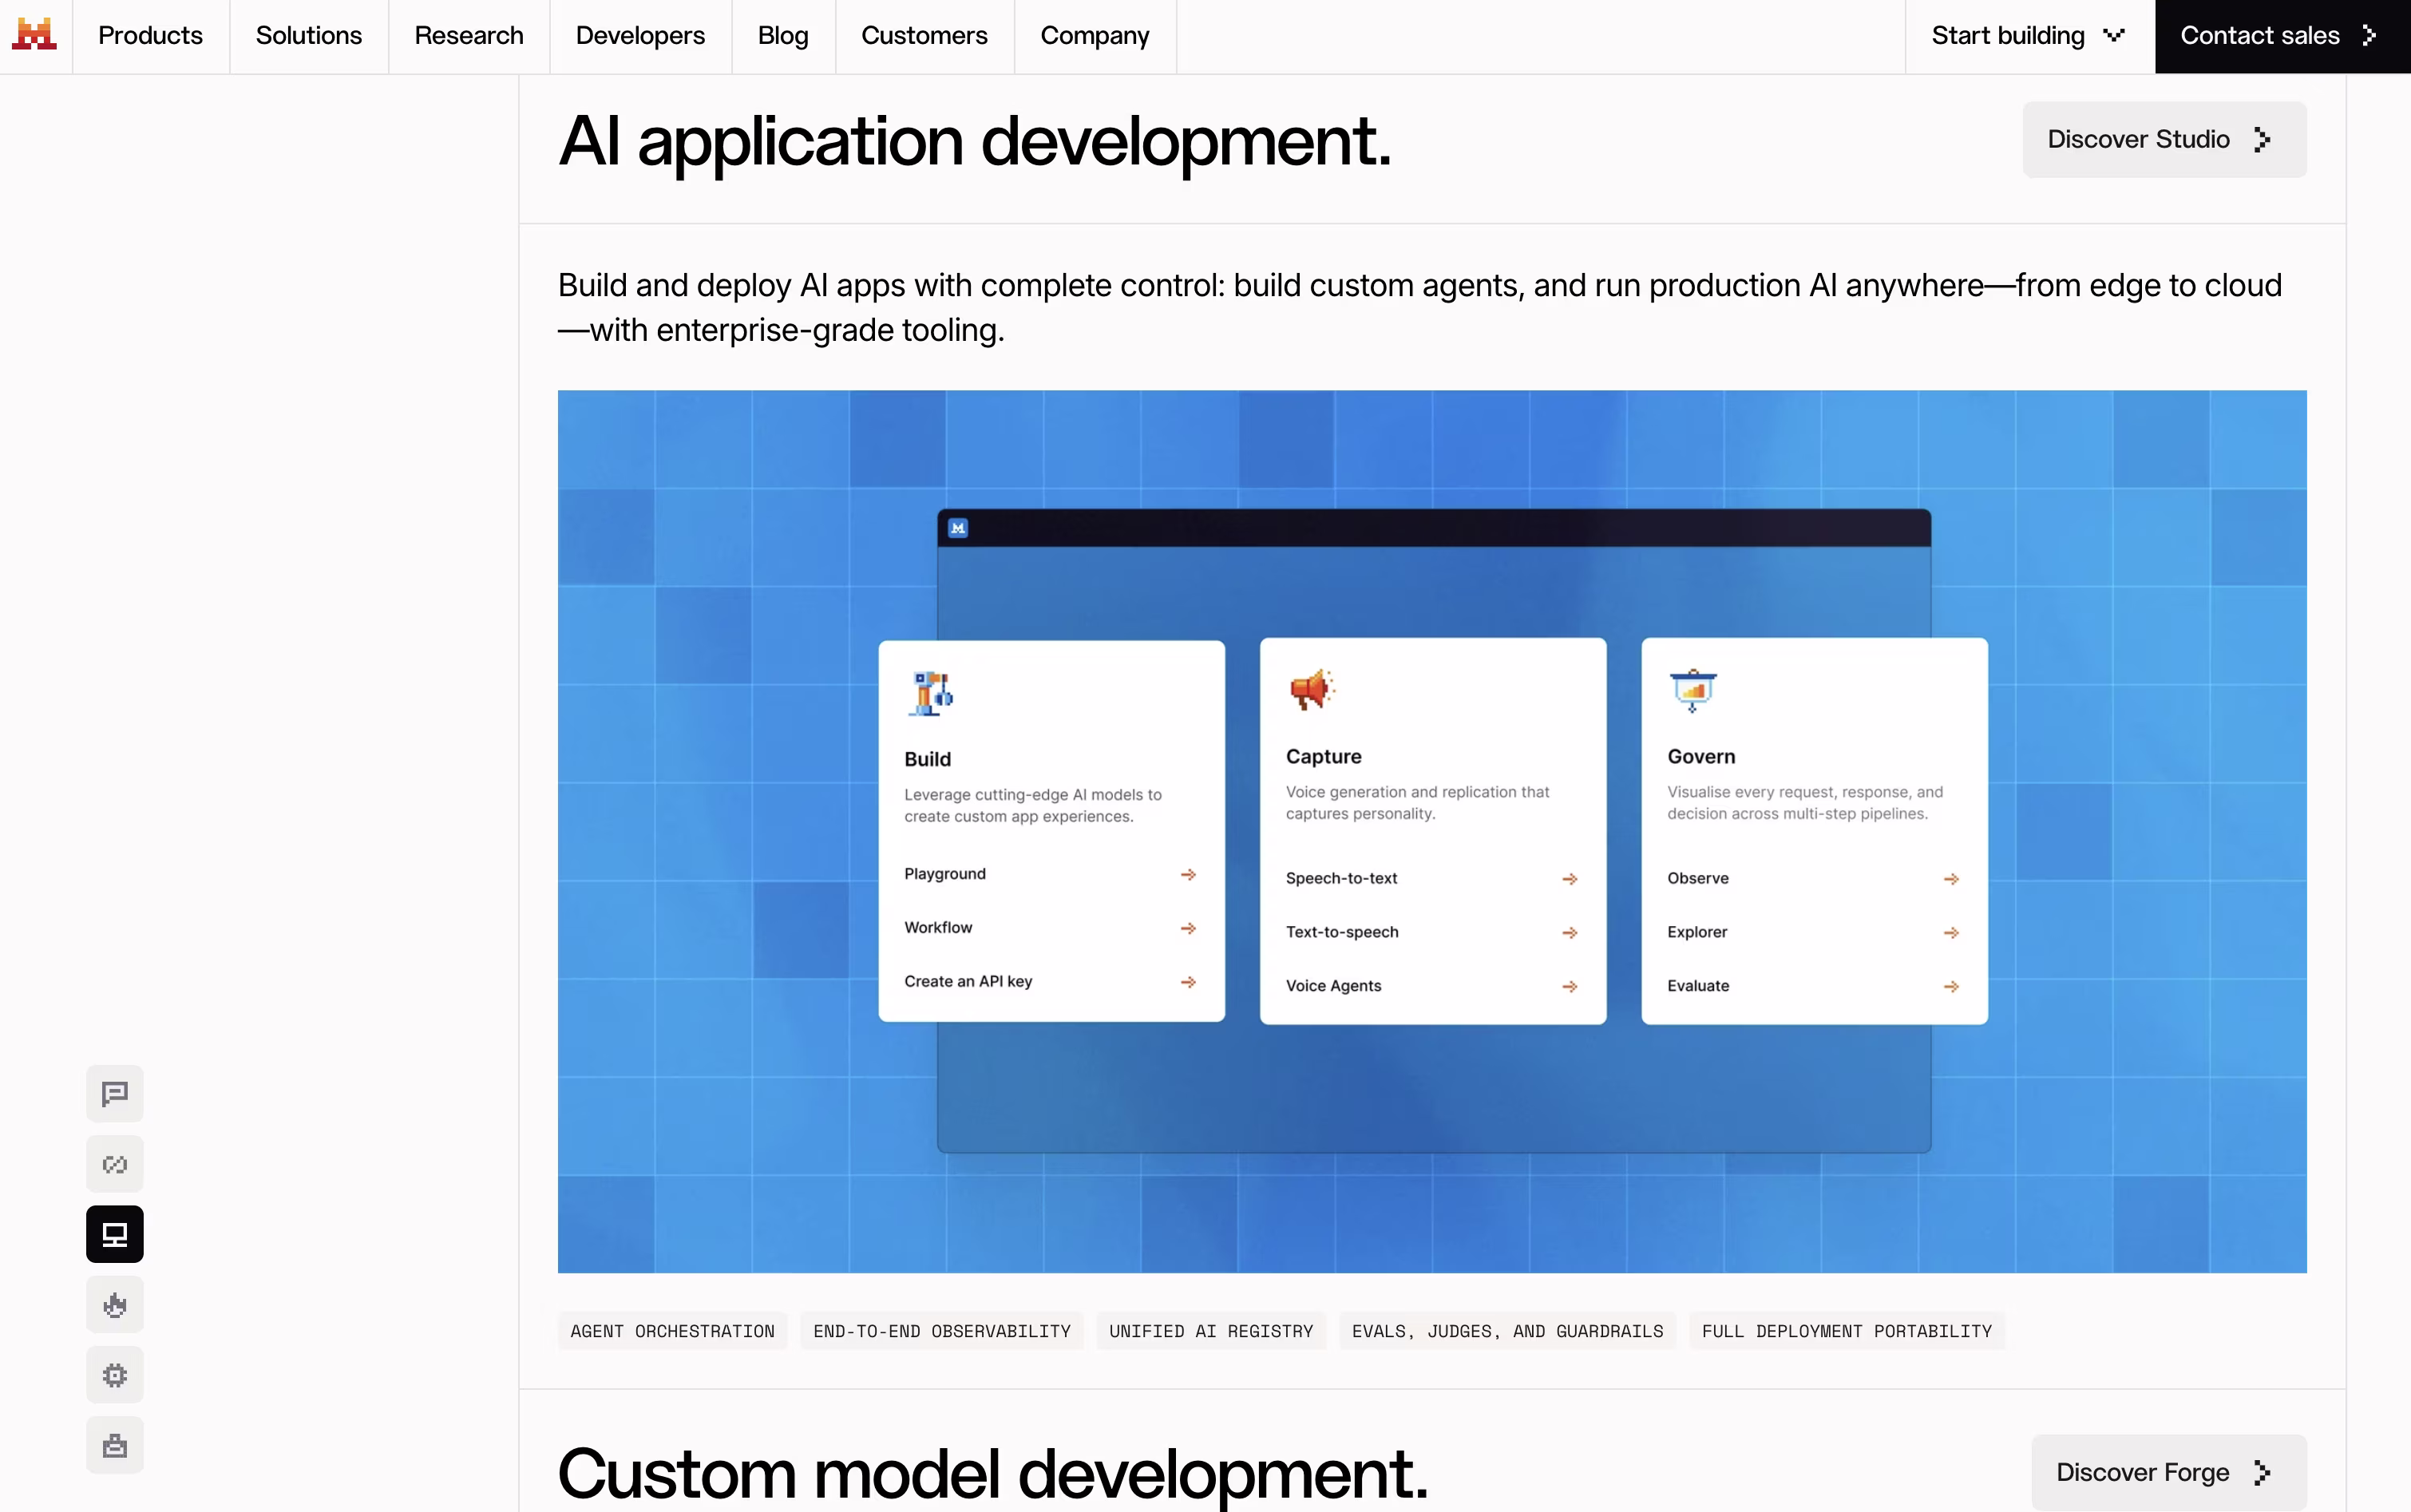Screen dimensions: 2411x1512
Task: Expand the Start building dropdown
Action: pos(2029,36)
